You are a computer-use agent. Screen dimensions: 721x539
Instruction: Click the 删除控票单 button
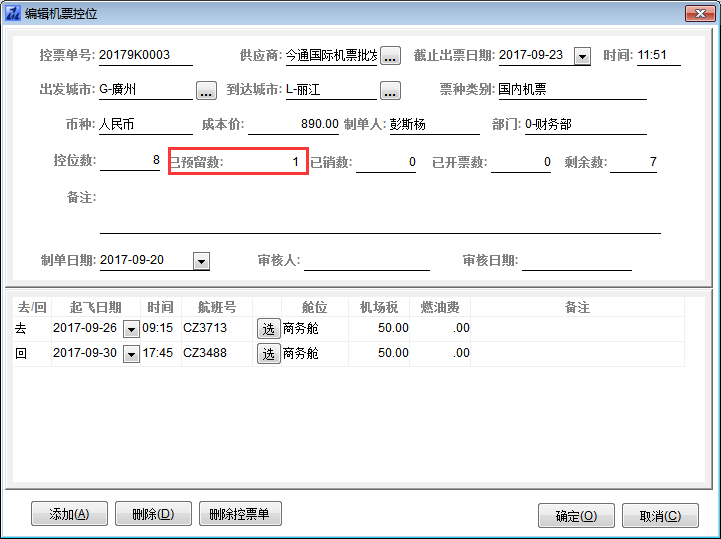click(240, 514)
